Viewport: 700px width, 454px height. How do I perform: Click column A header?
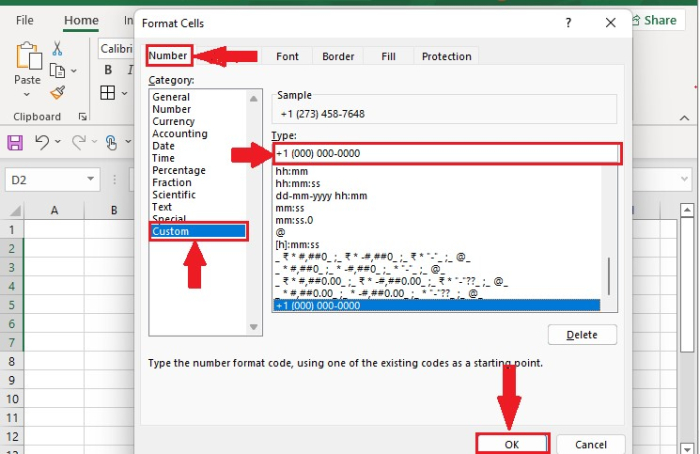(x=54, y=210)
